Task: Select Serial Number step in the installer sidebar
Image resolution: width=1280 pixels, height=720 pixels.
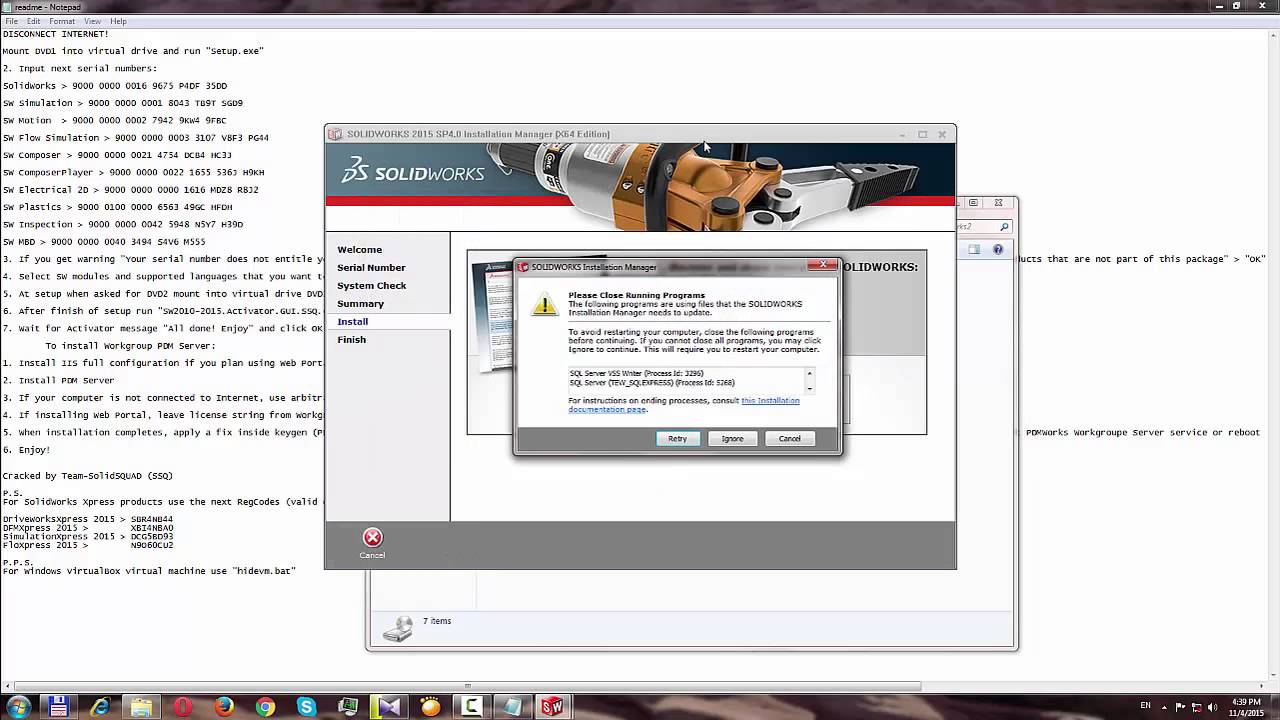Action: 371,268
